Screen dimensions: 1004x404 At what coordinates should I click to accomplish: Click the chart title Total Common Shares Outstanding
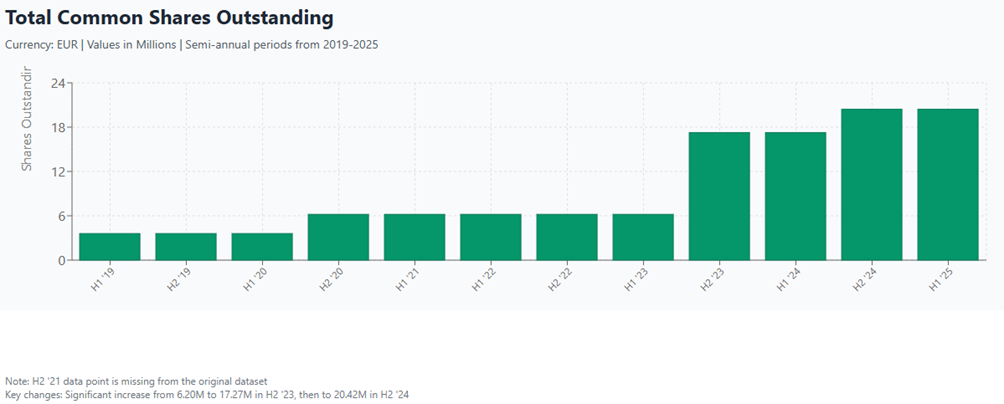pyautogui.click(x=170, y=18)
